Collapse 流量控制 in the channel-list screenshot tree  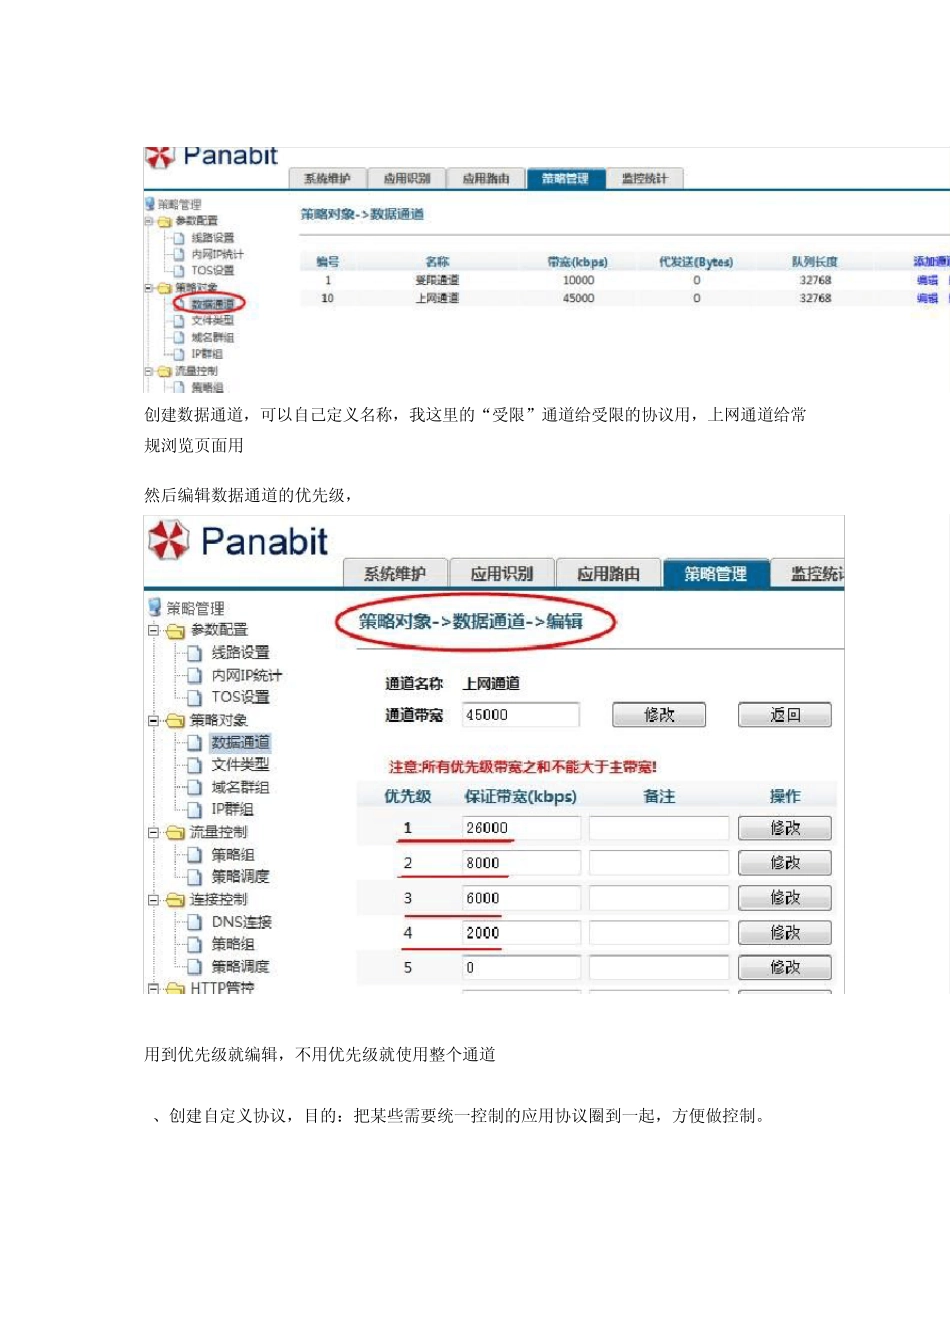click(149, 372)
